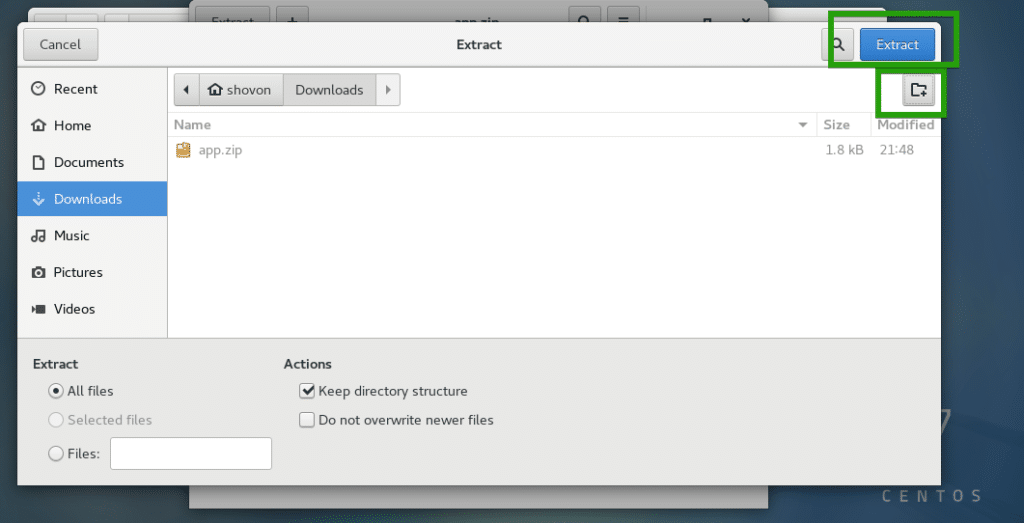Open the Music folder in sidebar
The width and height of the screenshot is (1024, 523).
click(71, 236)
